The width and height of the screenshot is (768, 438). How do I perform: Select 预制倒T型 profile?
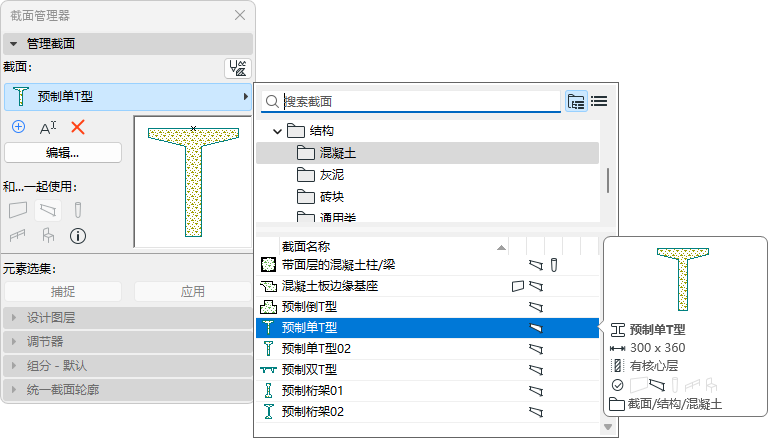tap(427, 307)
